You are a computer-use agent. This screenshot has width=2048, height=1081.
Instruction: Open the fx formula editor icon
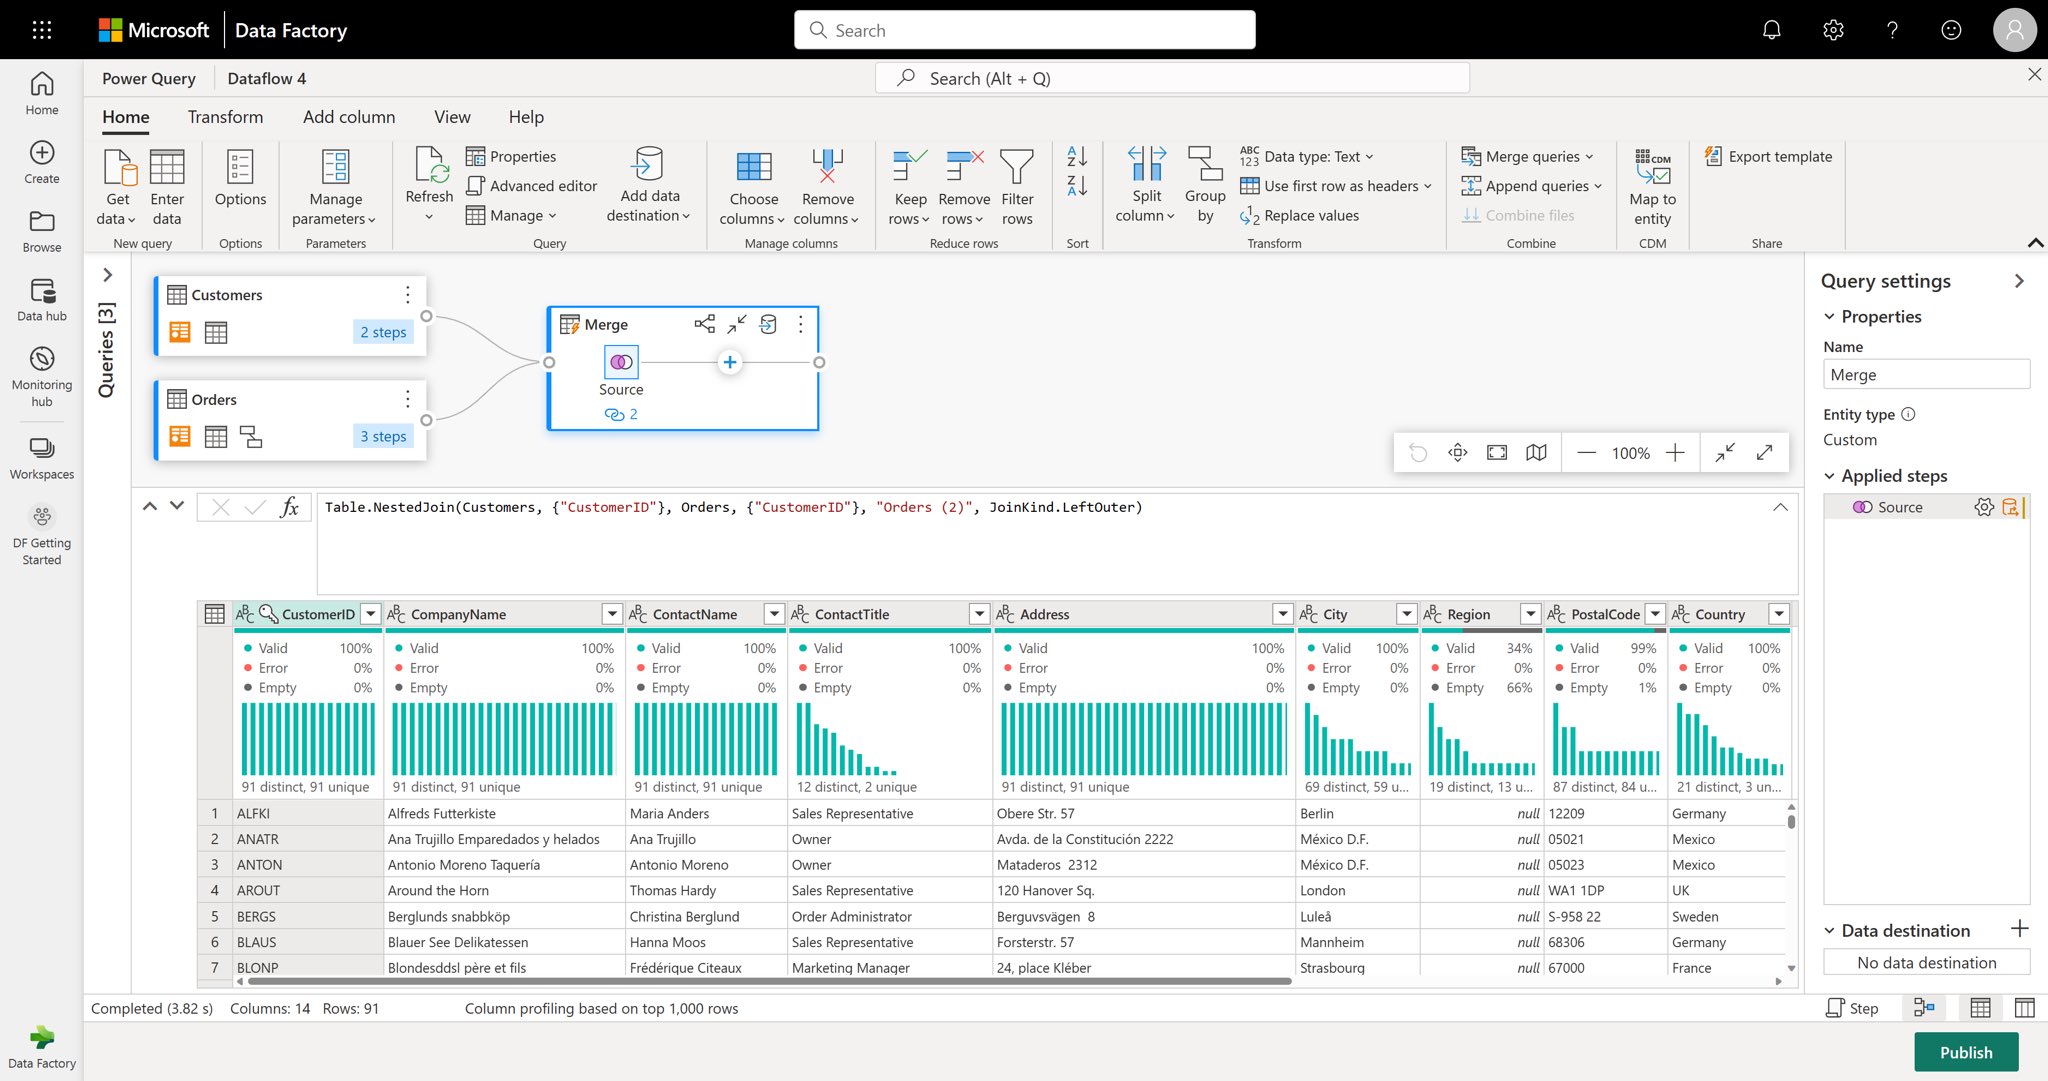pyautogui.click(x=290, y=507)
